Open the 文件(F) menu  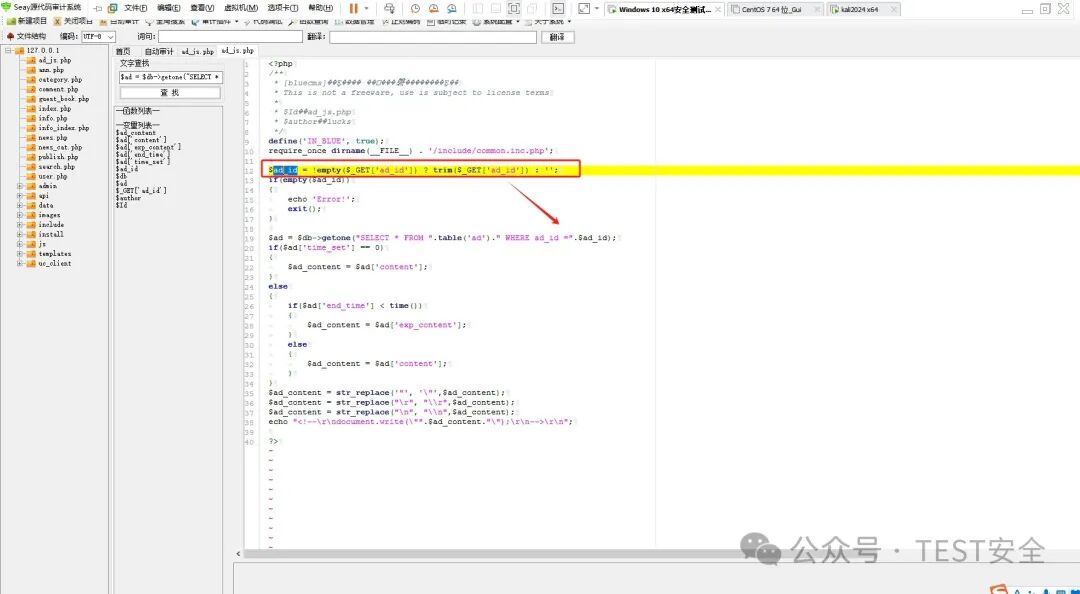pos(136,8)
